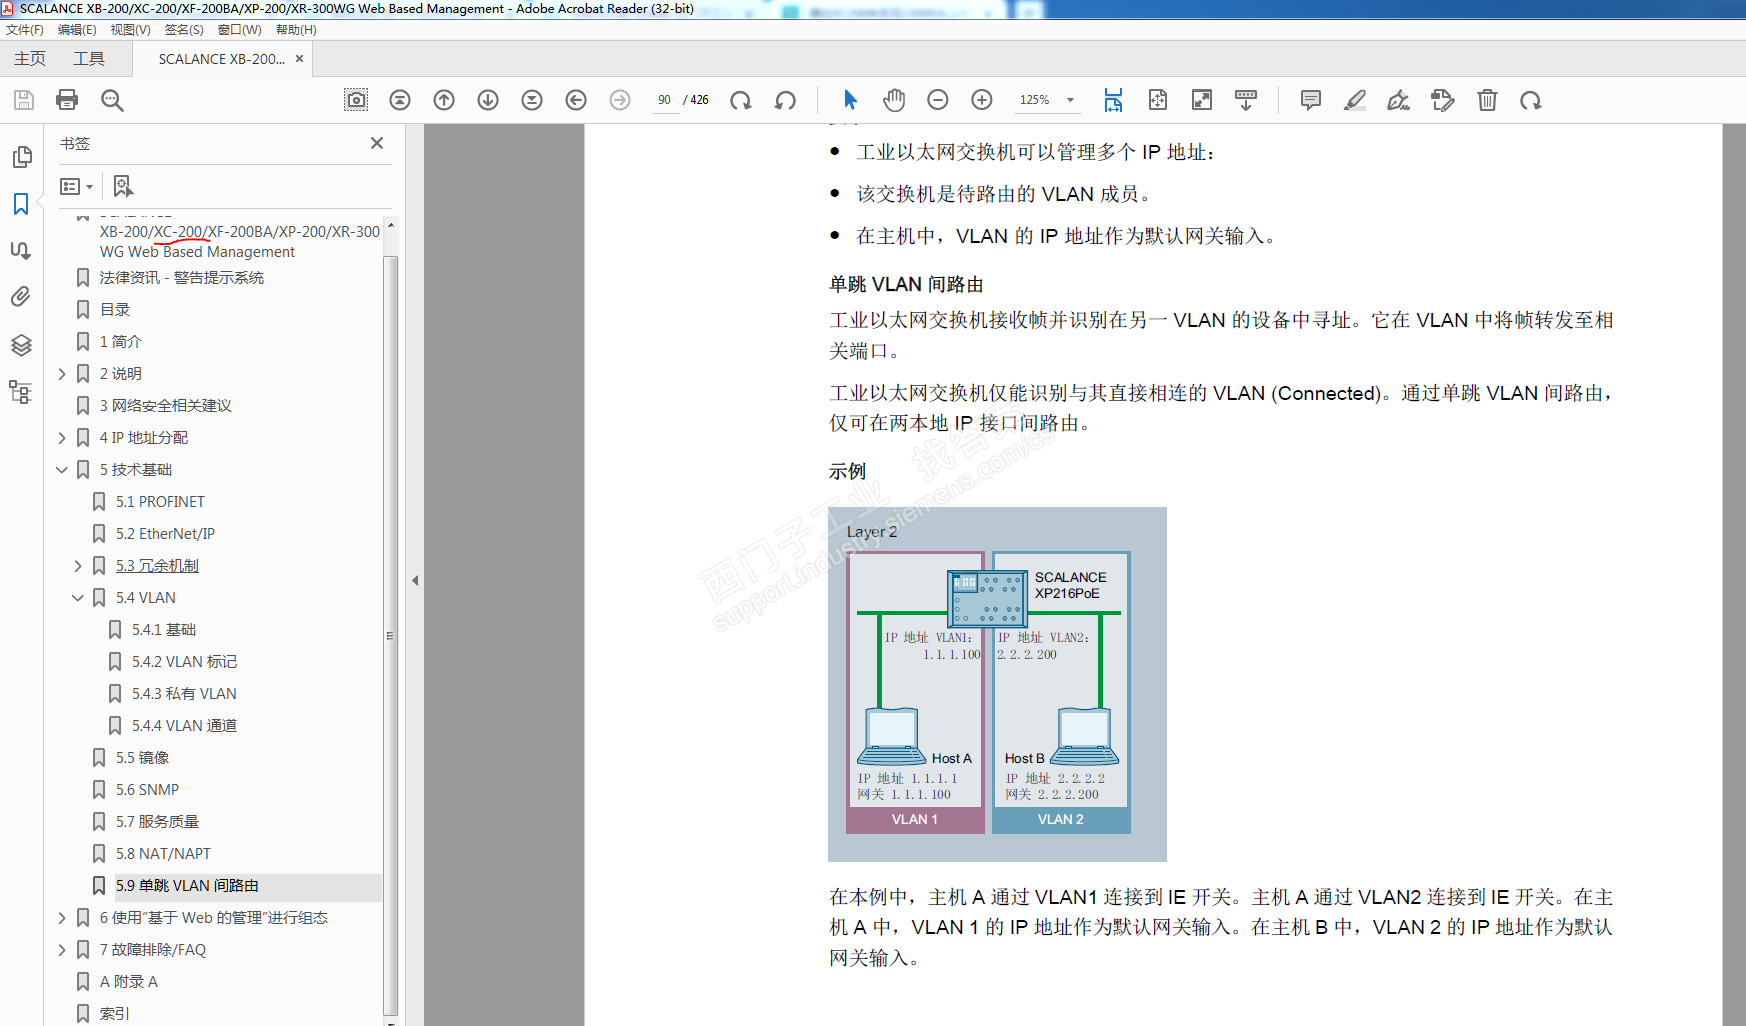Open the Layers panel

point(21,345)
